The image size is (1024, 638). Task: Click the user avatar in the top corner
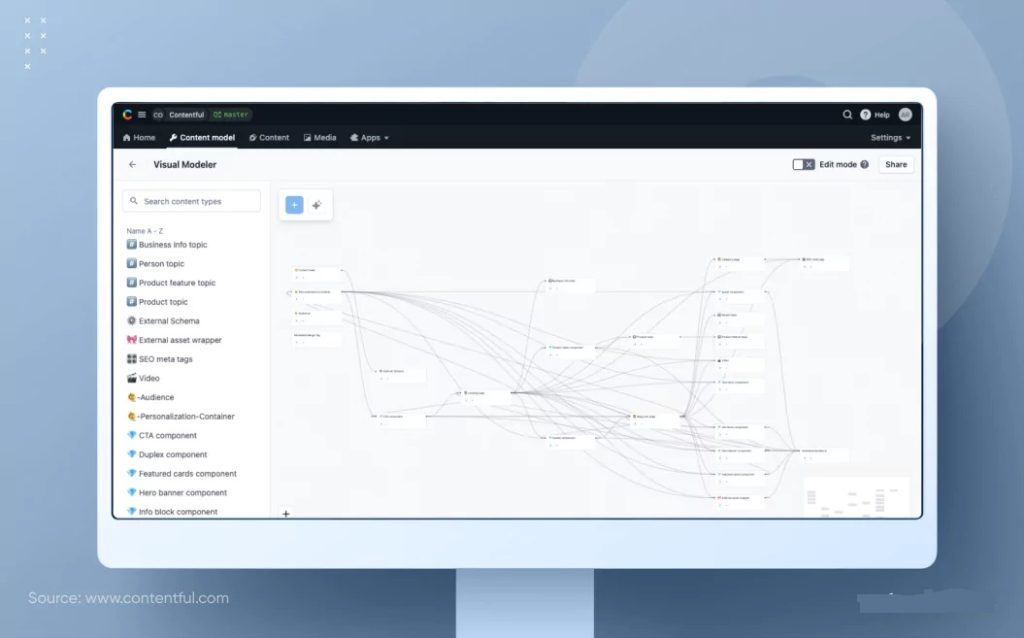coord(905,115)
